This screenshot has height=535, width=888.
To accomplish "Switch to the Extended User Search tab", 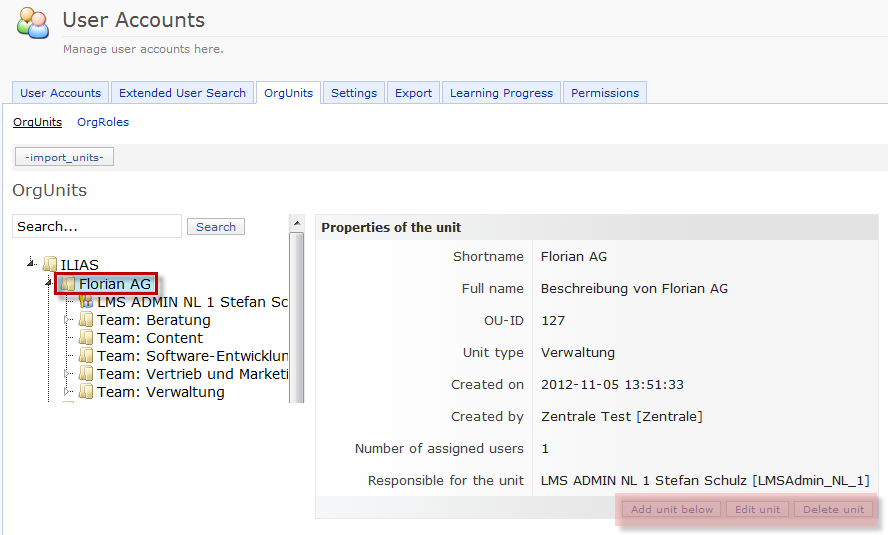I will tap(182, 93).
